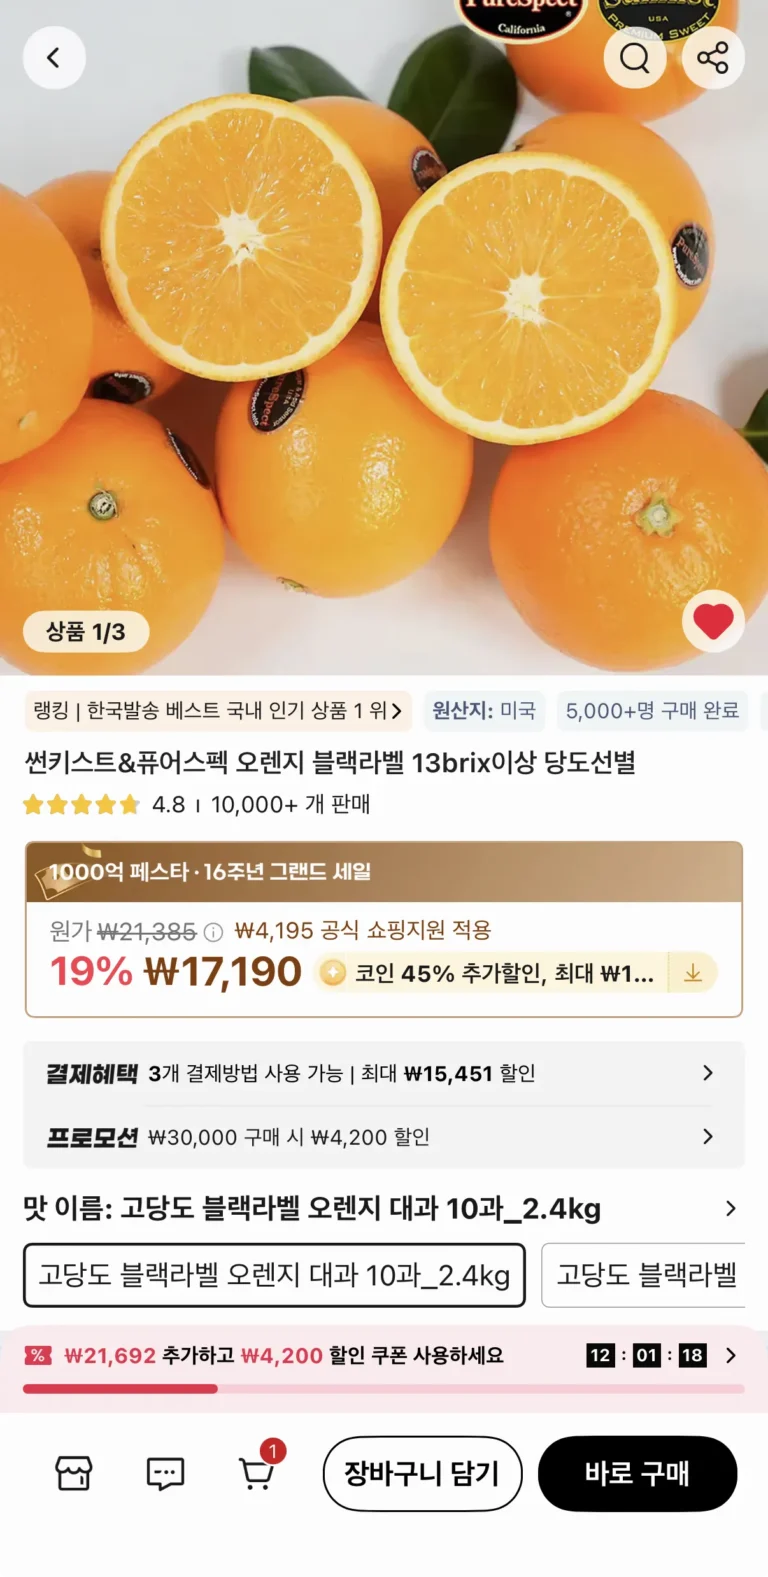768x1577 pixels.
Task: Select option 고당도 블랙라벨 오렌지 대과 10과_2.4kg
Action: tap(274, 1275)
